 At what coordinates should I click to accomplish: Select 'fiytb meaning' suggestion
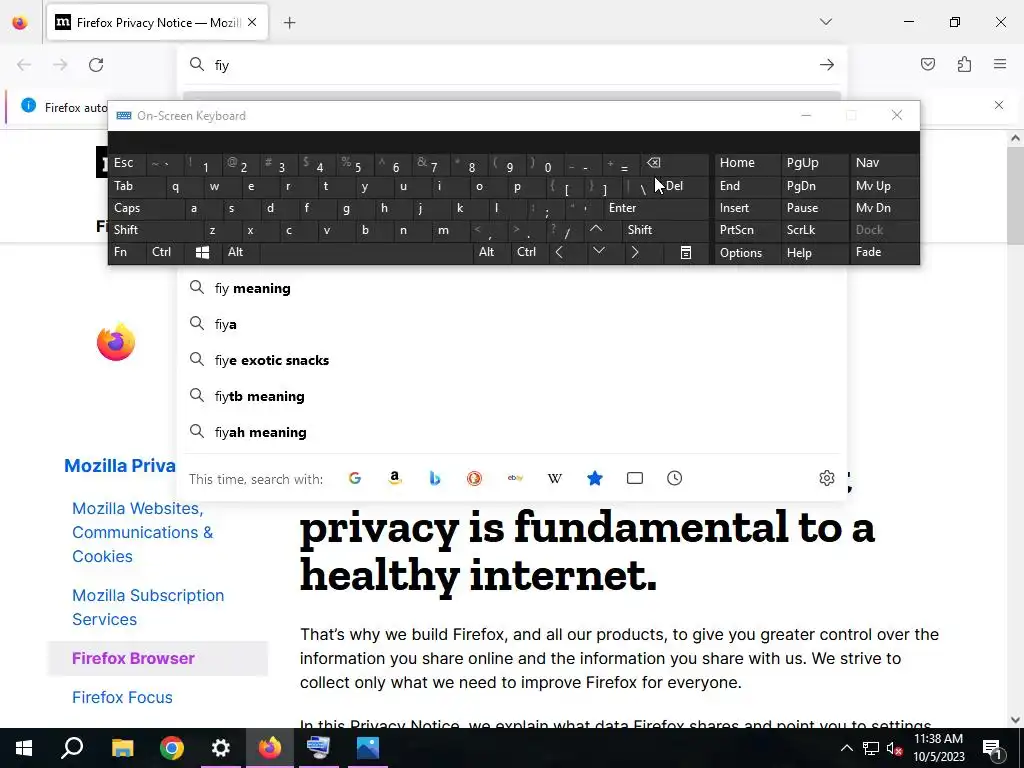[512, 396]
